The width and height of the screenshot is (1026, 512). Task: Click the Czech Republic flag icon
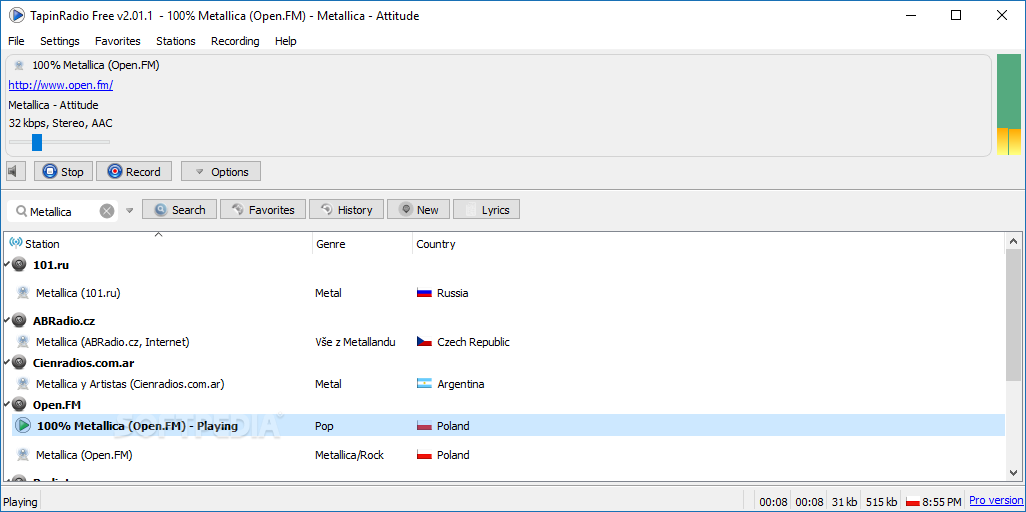point(424,342)
